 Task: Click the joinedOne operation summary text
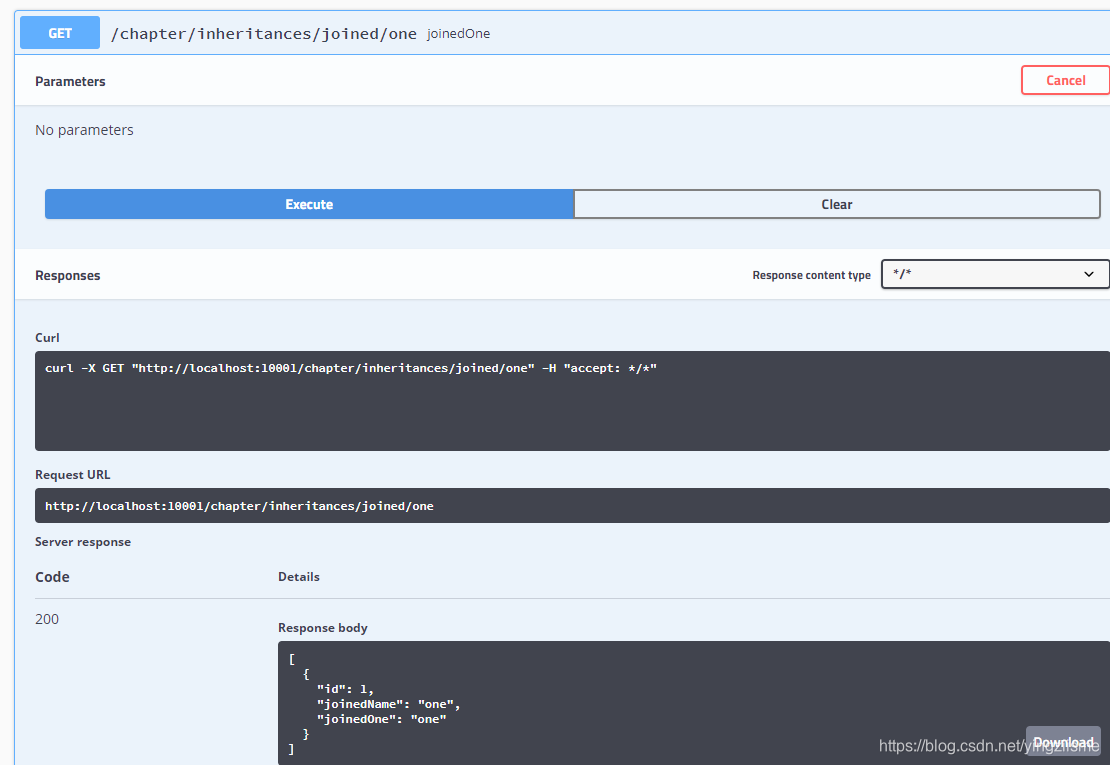pyautogui.click(x=458, y=33)
